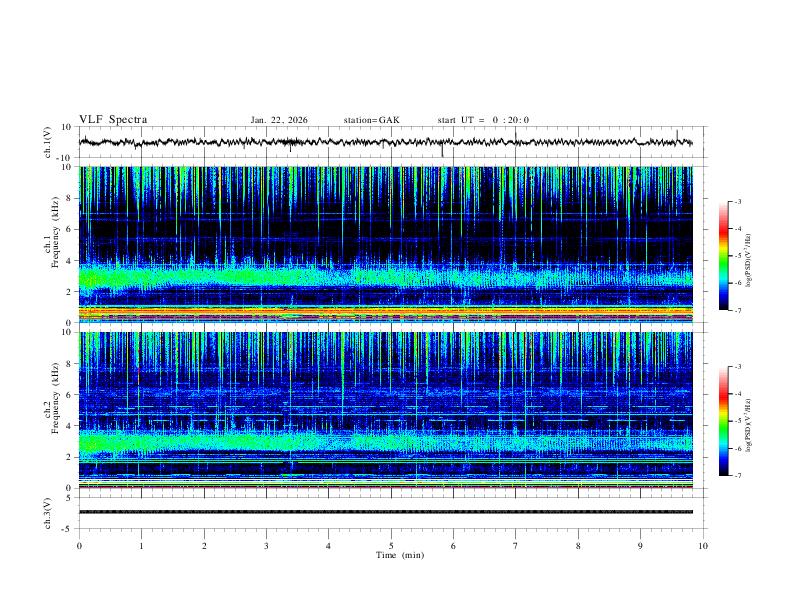
Task: Select the date text "Jan. 22, 2026"
Action: pos(279,120)
